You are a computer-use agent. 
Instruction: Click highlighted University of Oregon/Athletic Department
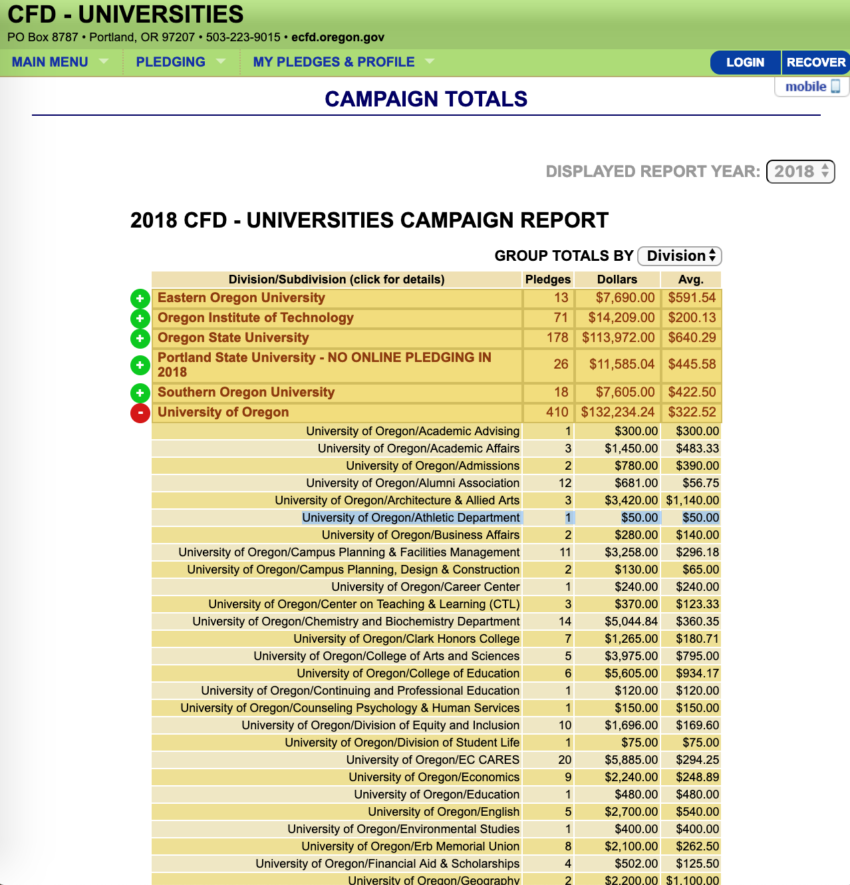[411, 518]
